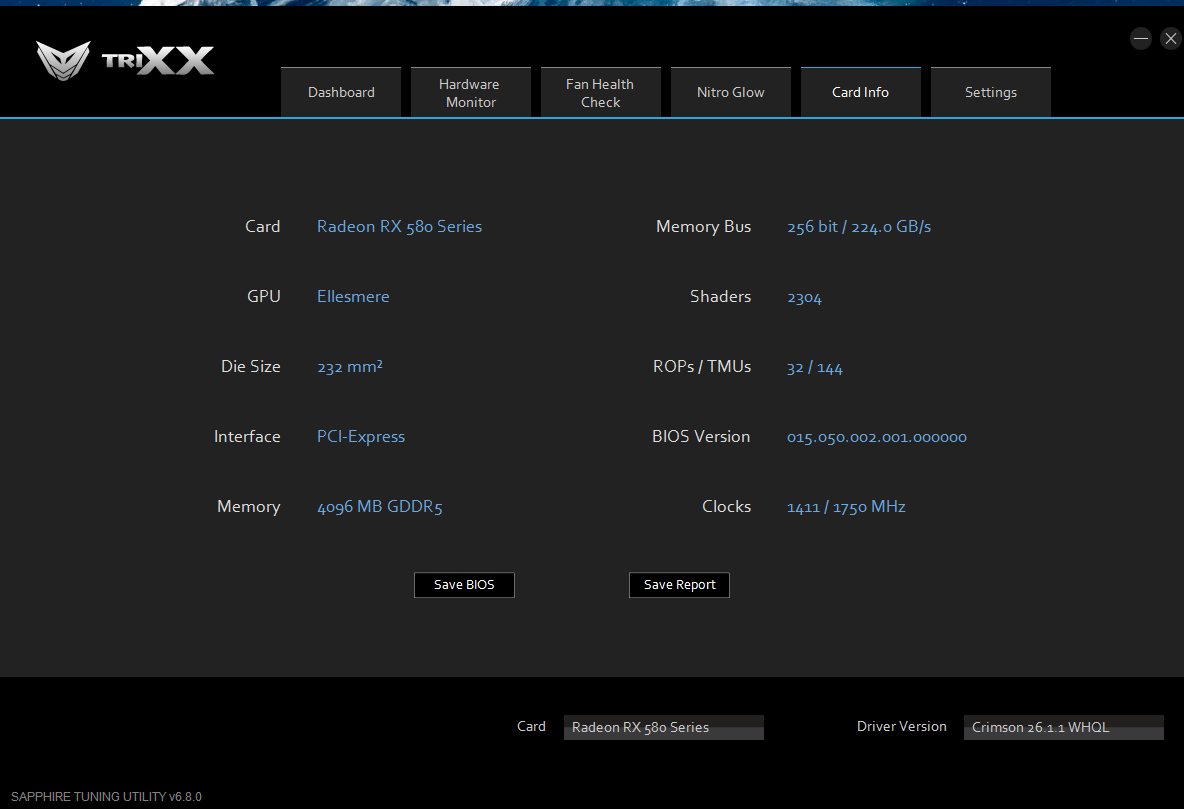Minimize the TRIXX window
Viewport: 1184px width, 809px height.
click(x=1140, y=39)
